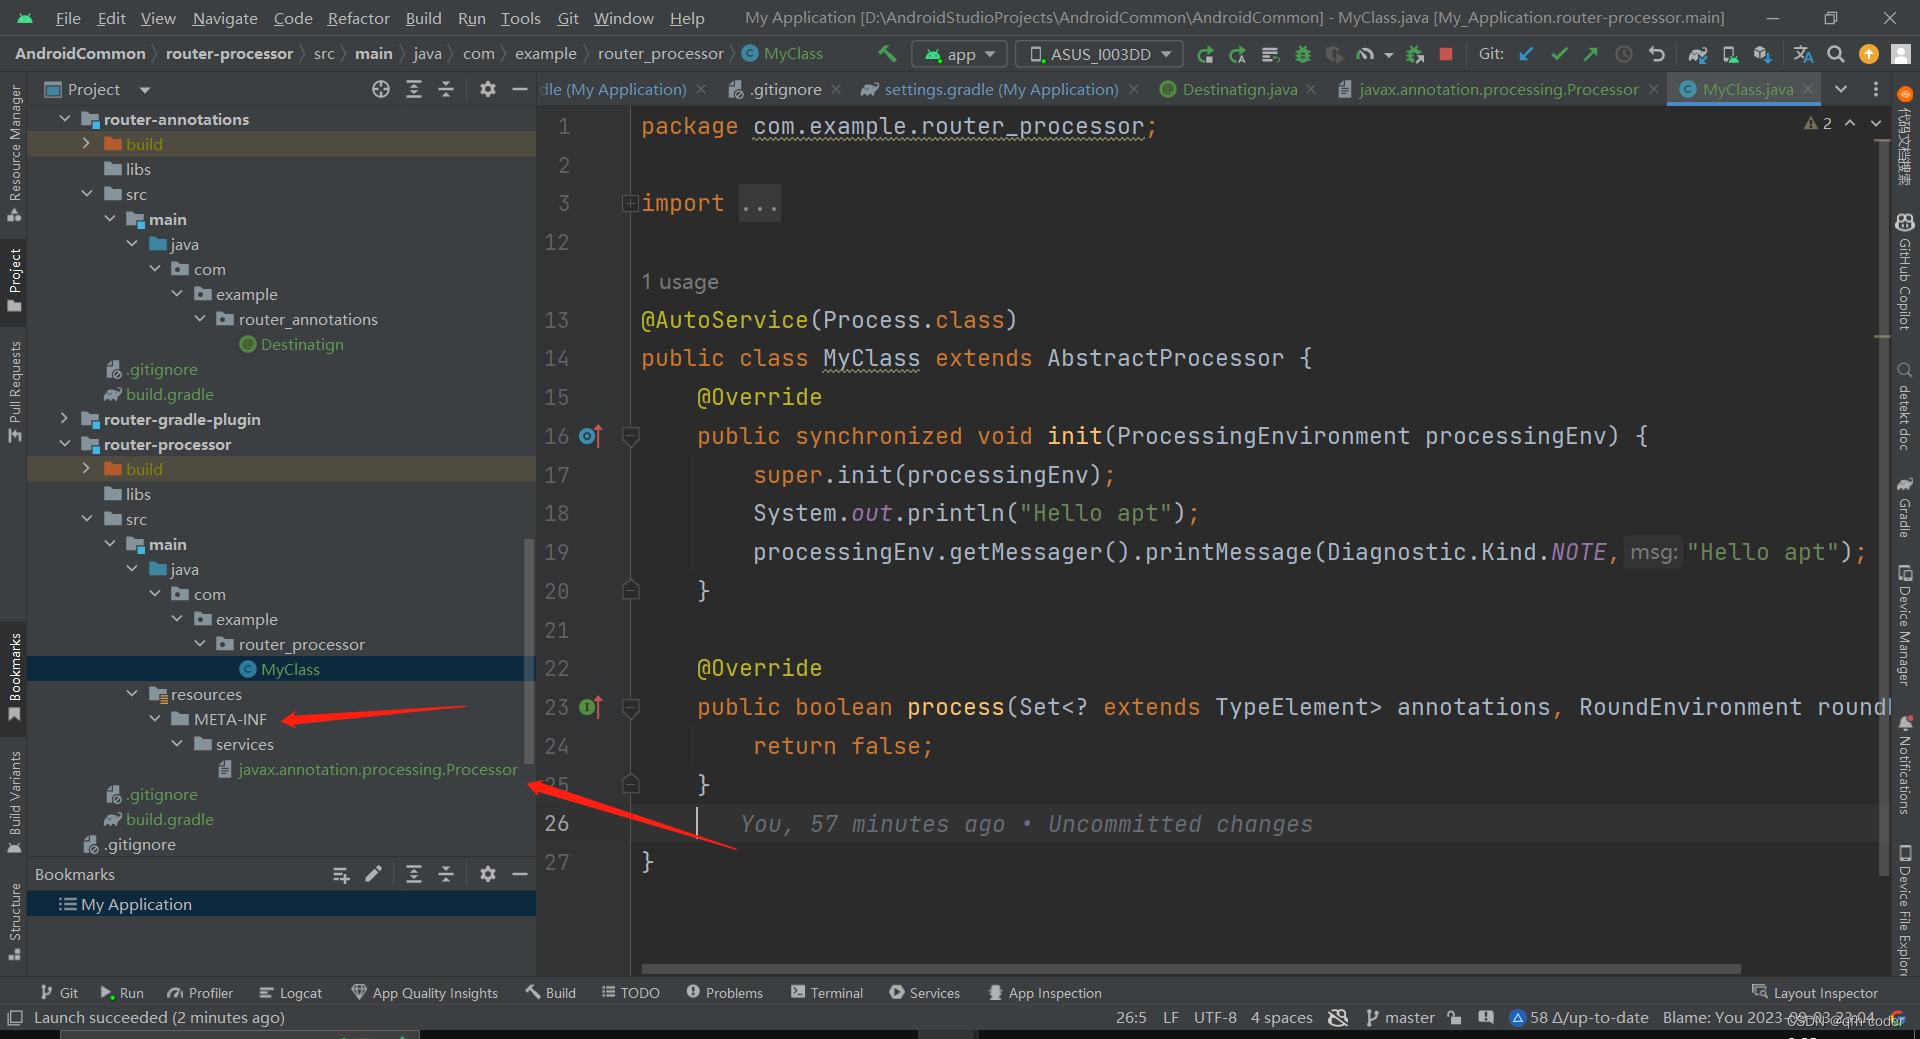1920x1039 pixels.
Task: Click the editor horizontal scrollbar
Action: click(x=1190, y=969)
